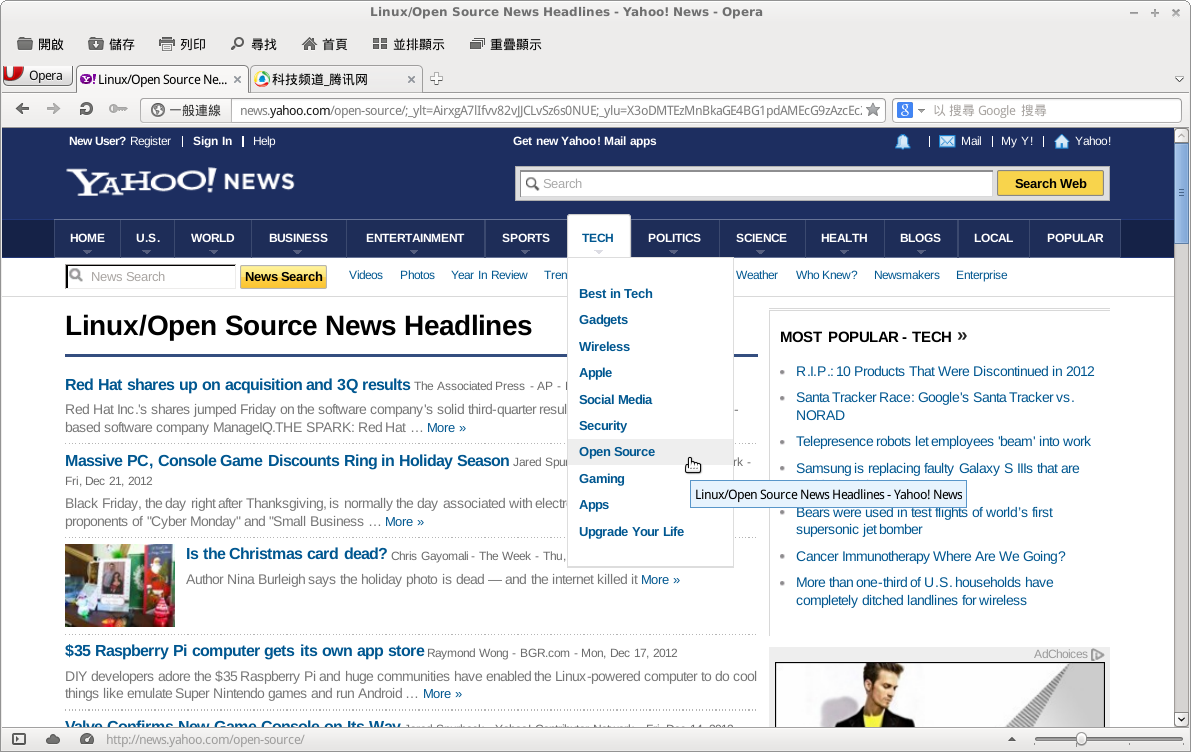Open the Opera main menu button
The height and width of the screenshot is (752, 1191).
pos(37,75)
